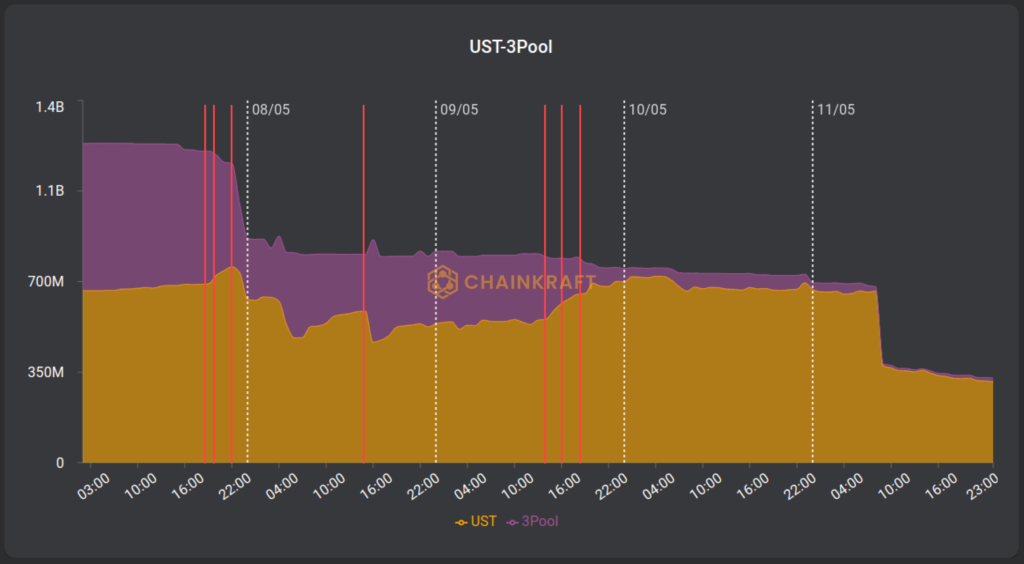This screenshot has width=1024, height=564.
Task: Click the orange UST legend marker icon
Action: click(461, 522)
